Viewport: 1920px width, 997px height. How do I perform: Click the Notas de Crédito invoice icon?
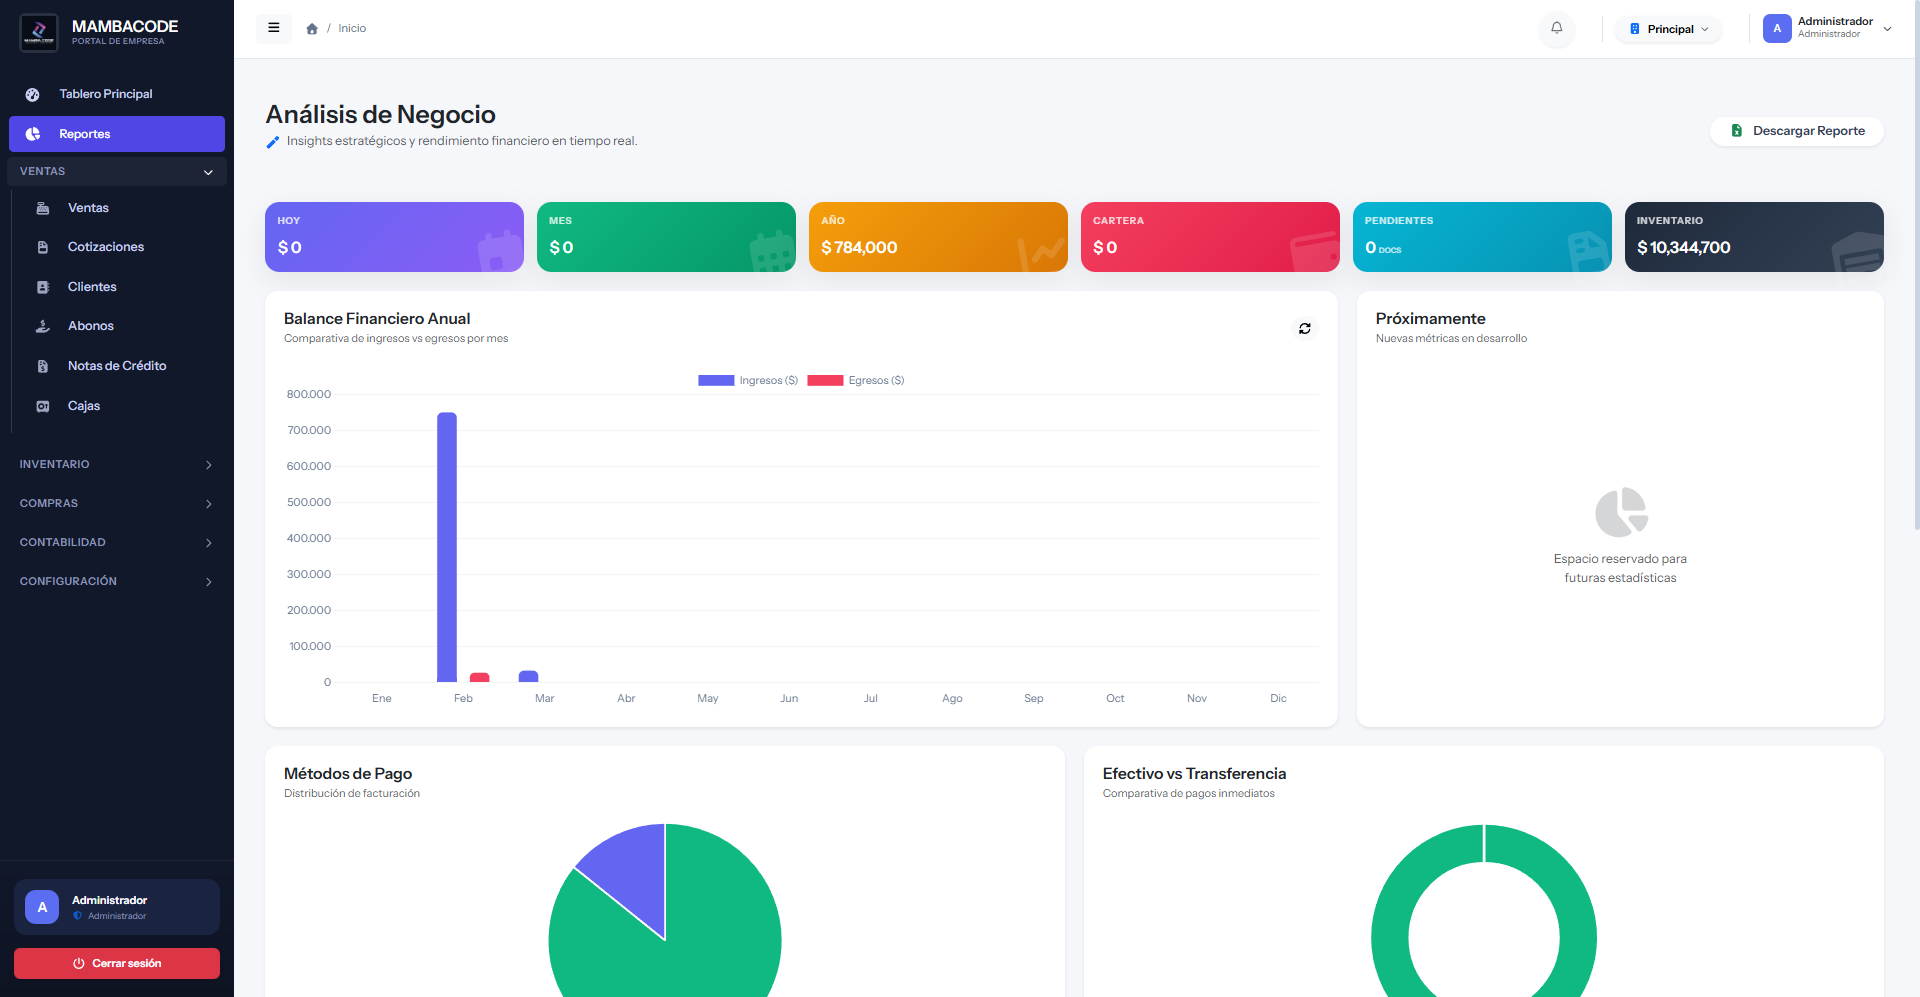point(43,366)
